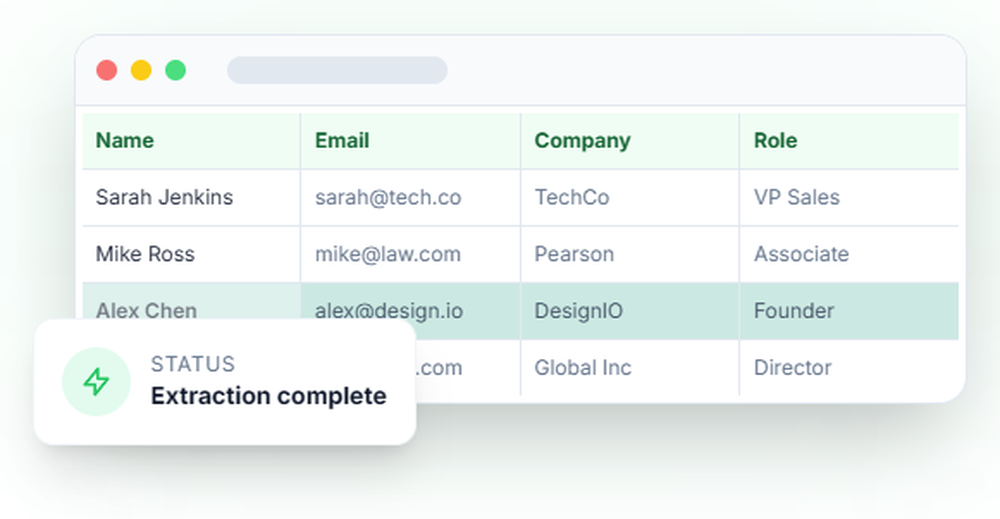Click the address bar in window header
Image resolution: width=1000 pixels, height=519 pixels.
point(337,70)
